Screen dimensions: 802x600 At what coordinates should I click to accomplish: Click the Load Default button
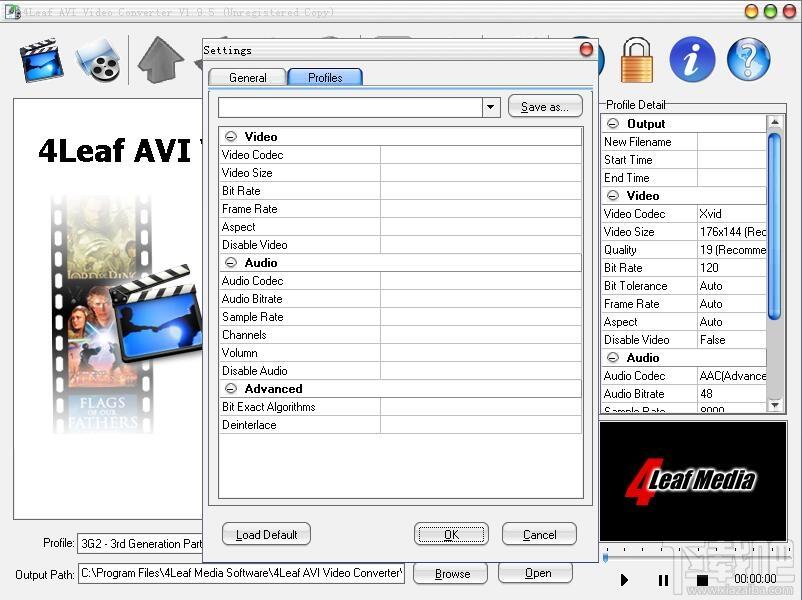pos(266,535)
